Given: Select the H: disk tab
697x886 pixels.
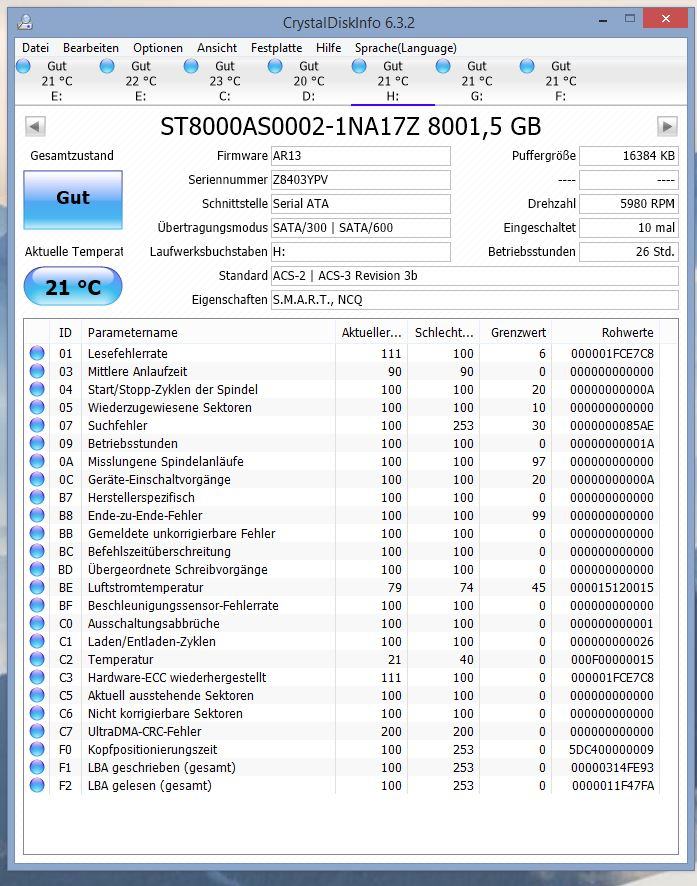Looking at the screenshot, I should pos(393,81).
